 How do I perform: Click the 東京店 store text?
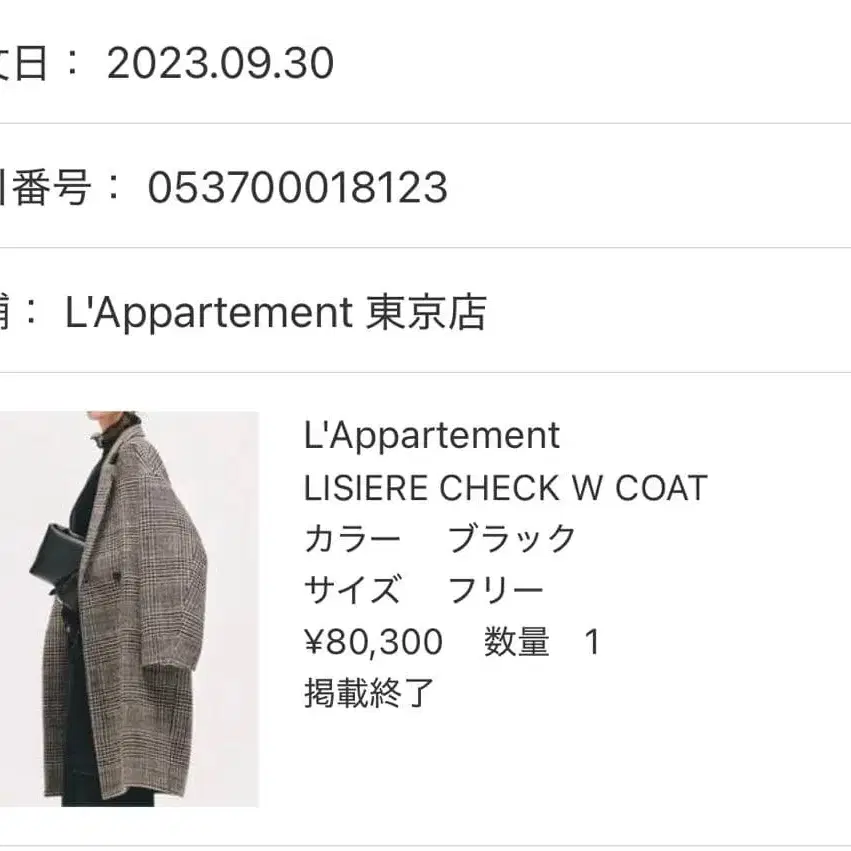(426, 313)
